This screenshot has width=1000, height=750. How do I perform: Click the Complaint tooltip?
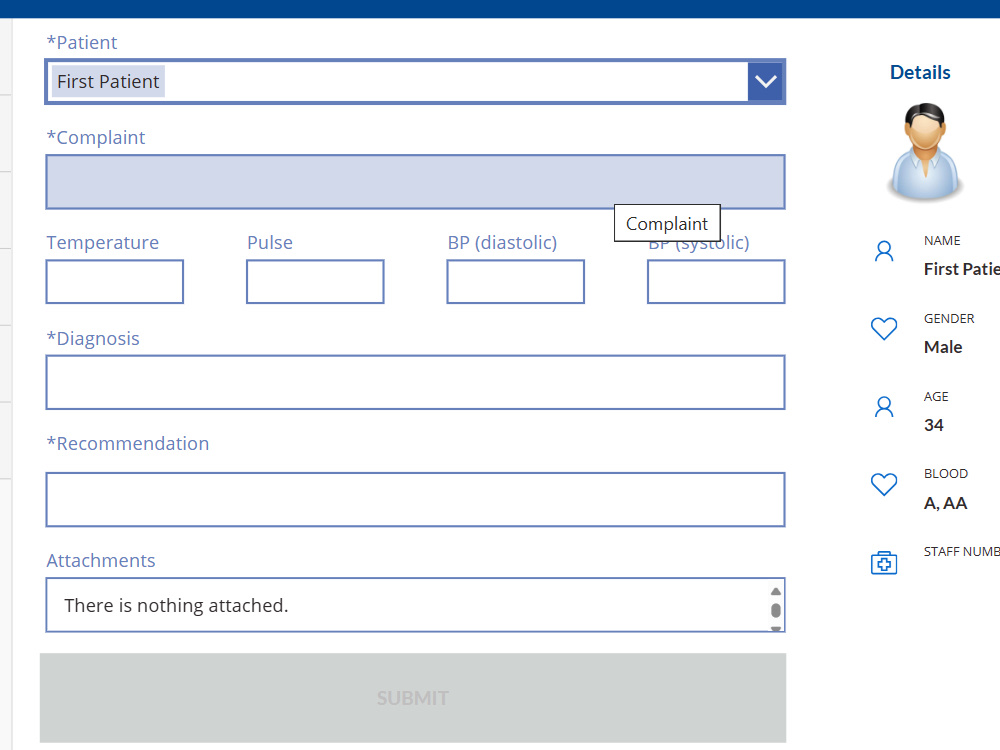[x=667, y=223]
